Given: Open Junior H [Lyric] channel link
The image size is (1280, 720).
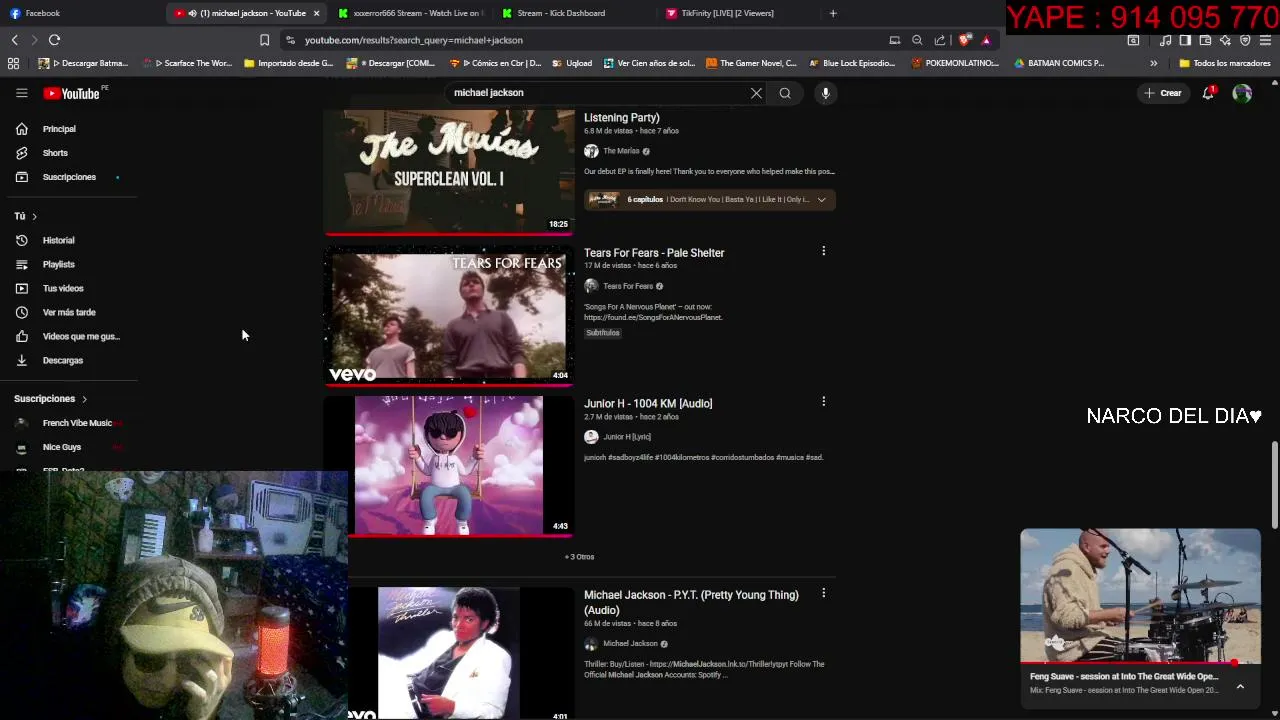Looking at the screenshot, I should click(x=627, y=437).
